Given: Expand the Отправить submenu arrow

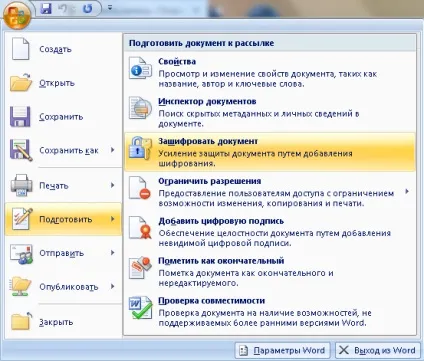Looking at the screenshot, I should click(x=113, y=253).
